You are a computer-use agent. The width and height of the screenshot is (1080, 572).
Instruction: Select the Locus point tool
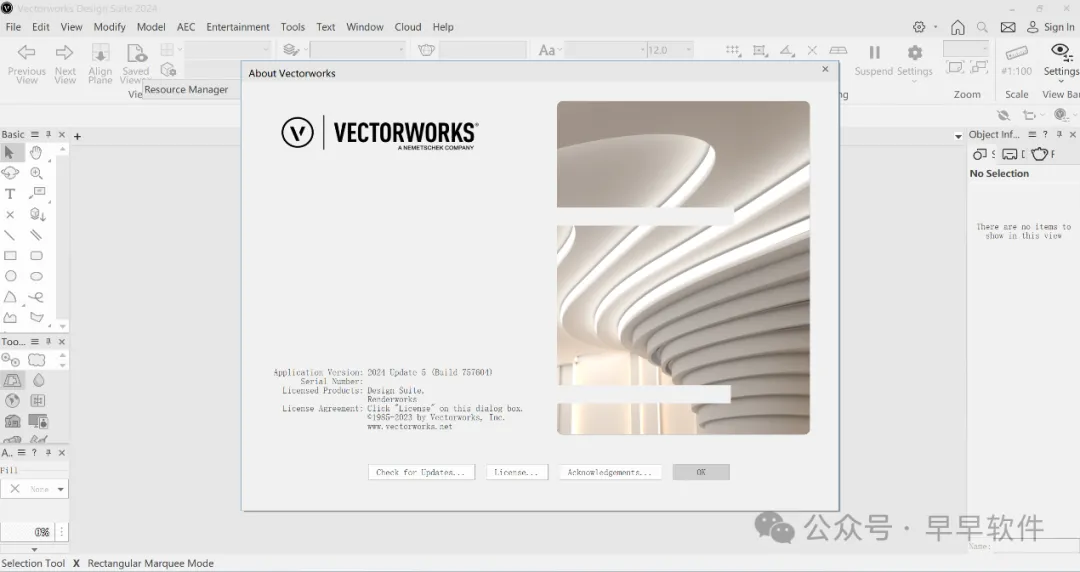(10, 215)
